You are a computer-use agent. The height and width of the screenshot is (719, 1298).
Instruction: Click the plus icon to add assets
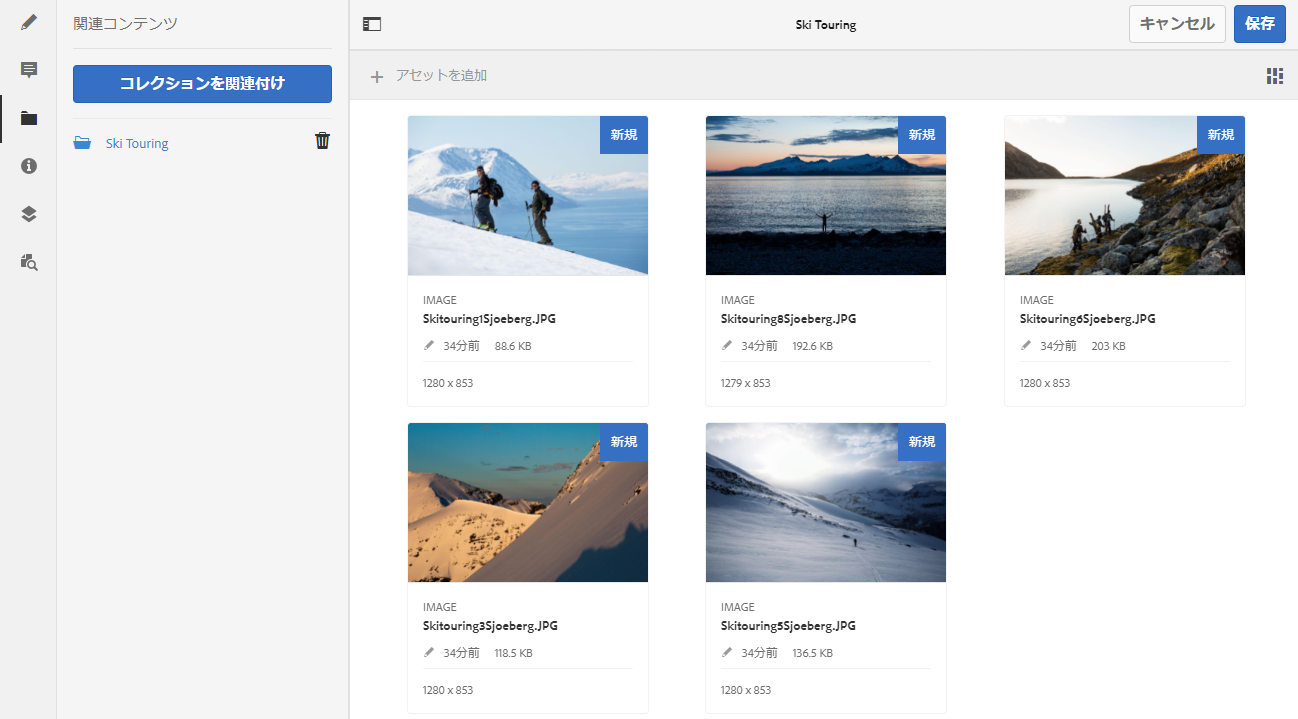coord(377,76)
